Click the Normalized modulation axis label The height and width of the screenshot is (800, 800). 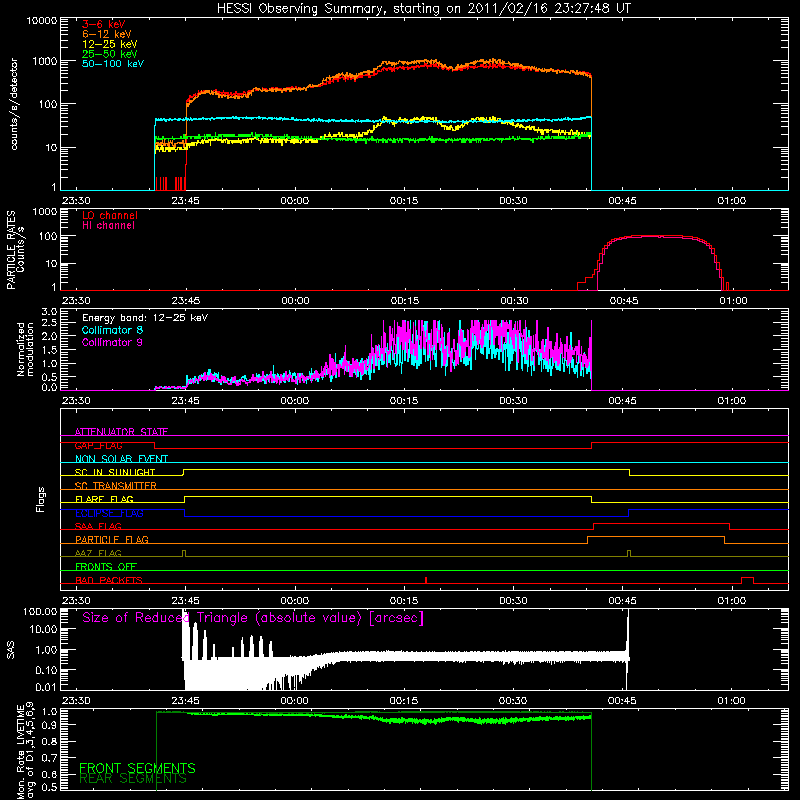tap(25, 349)
